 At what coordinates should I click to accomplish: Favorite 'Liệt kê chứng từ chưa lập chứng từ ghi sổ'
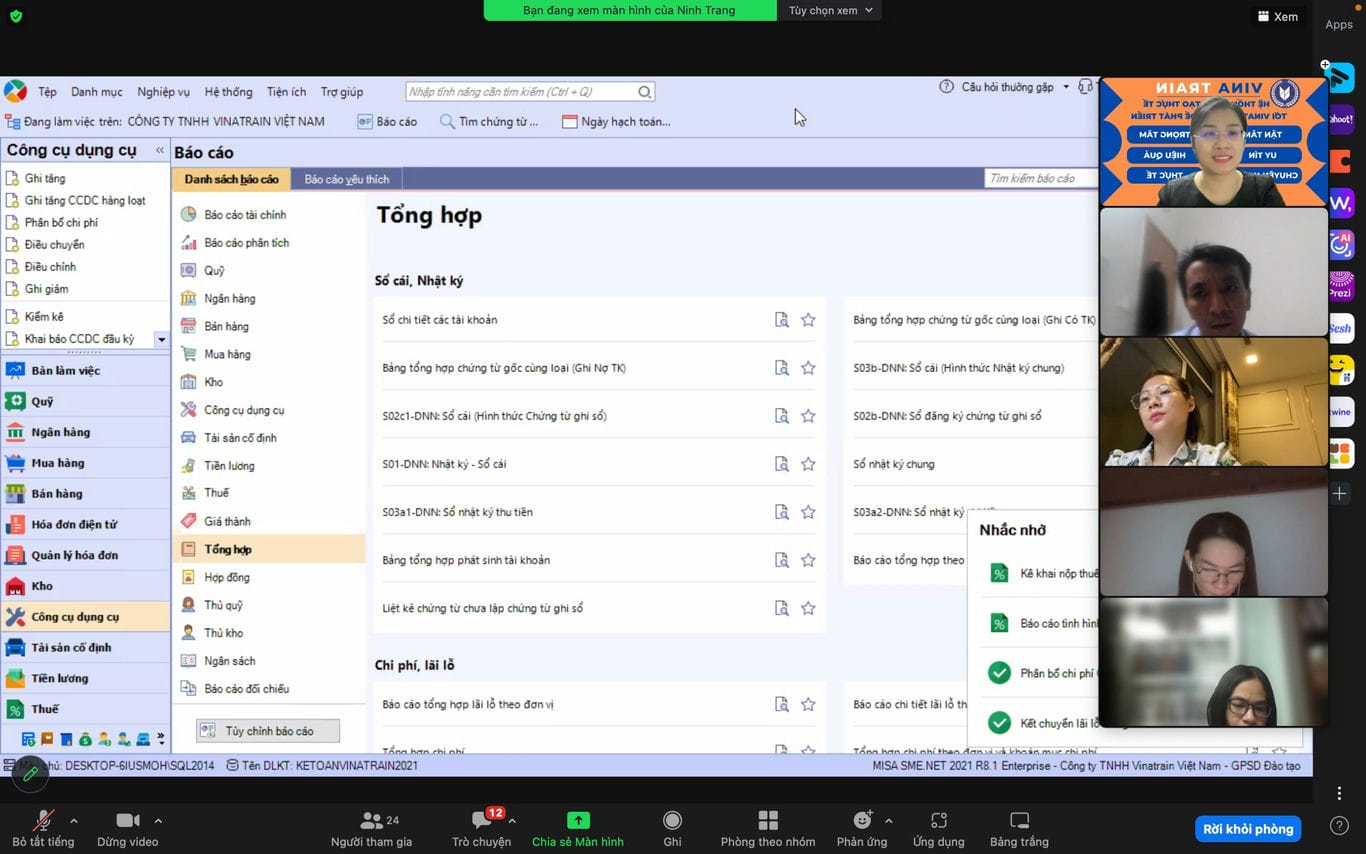(x=808, y=608)
